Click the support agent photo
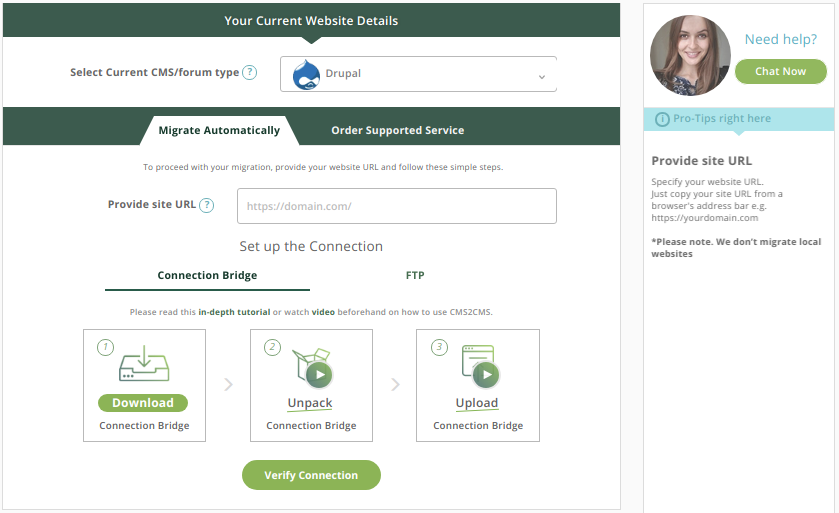The width and height of the screenshot is (839, 513). point(690,55)
